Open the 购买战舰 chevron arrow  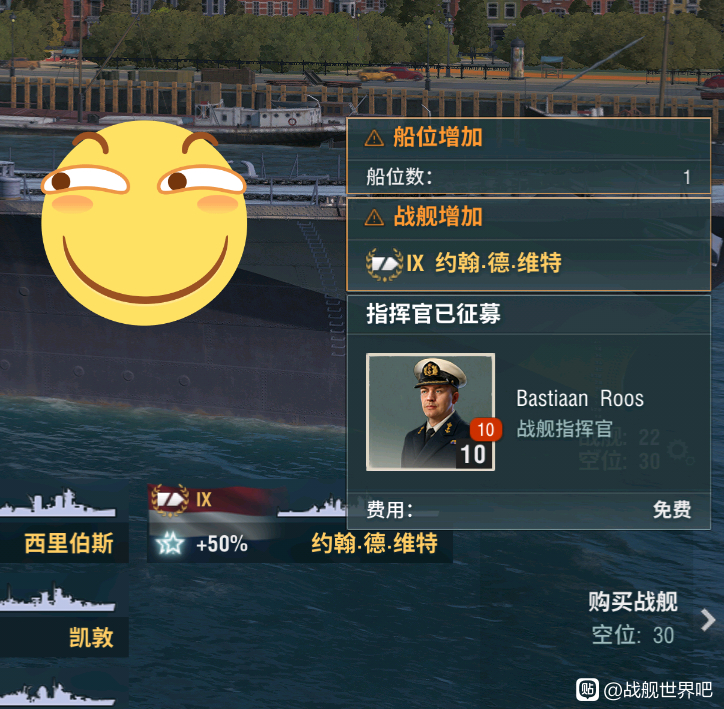pyautogui.click(x=707, y=620)
